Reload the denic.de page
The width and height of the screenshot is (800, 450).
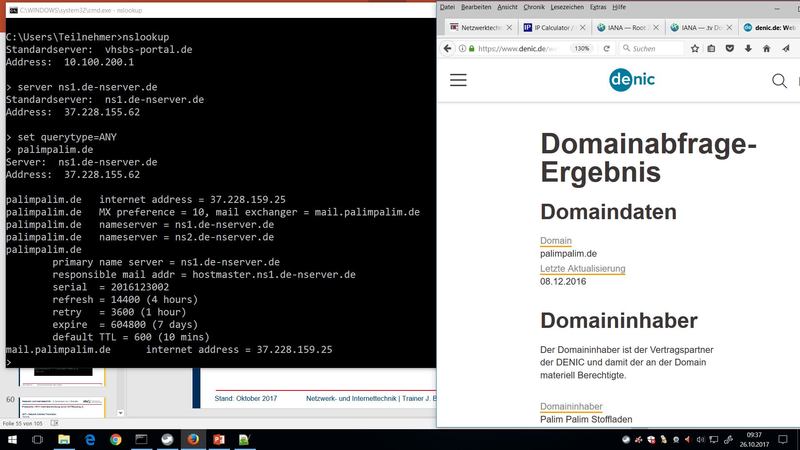click(607, 48)
